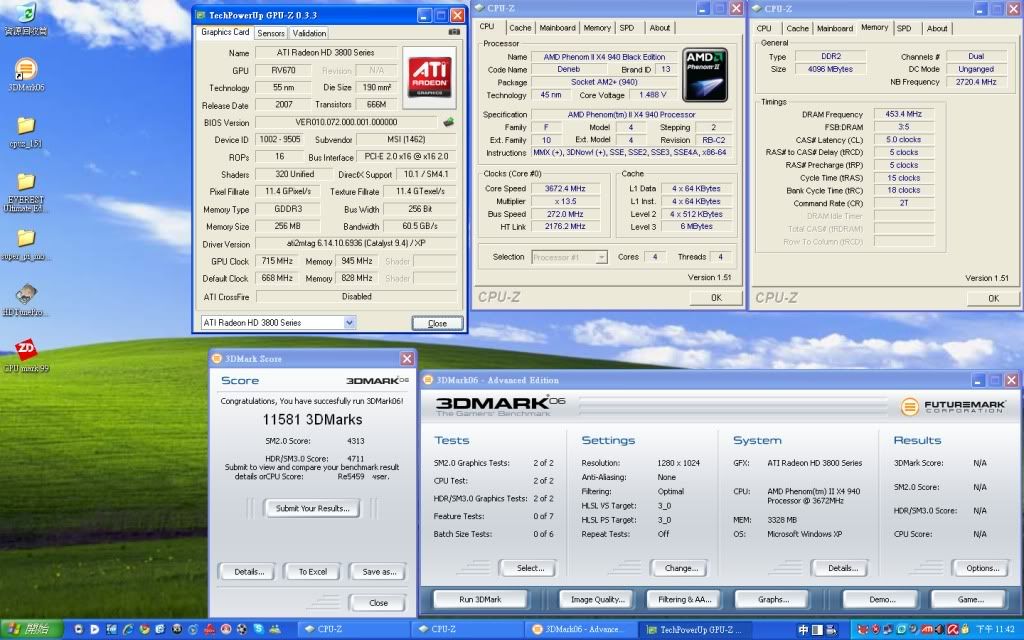Launch HD Tune Pro from desktop
Viewport: 1024px width, 640px height.
pos(25,300)
